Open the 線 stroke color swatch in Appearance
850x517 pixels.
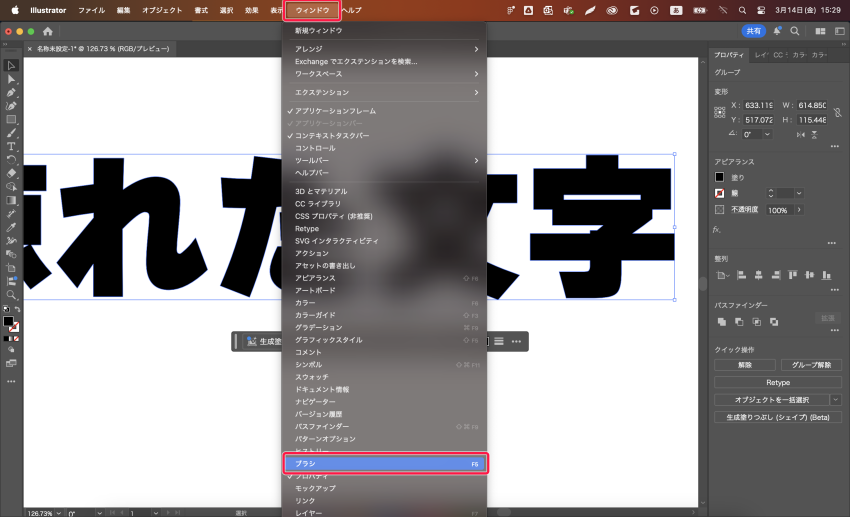point(719,193)
